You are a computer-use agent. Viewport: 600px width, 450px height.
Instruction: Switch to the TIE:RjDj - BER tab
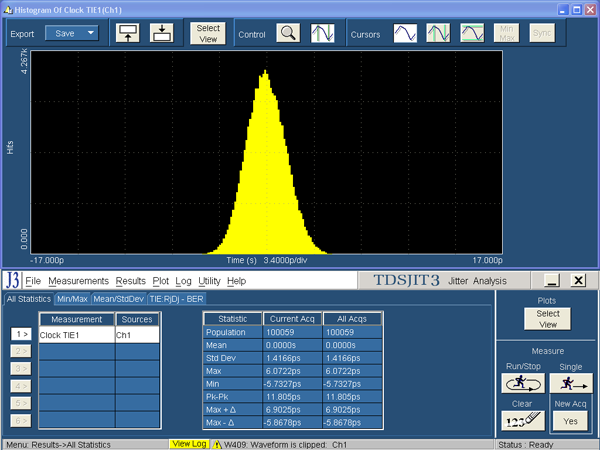coord(178,298)
